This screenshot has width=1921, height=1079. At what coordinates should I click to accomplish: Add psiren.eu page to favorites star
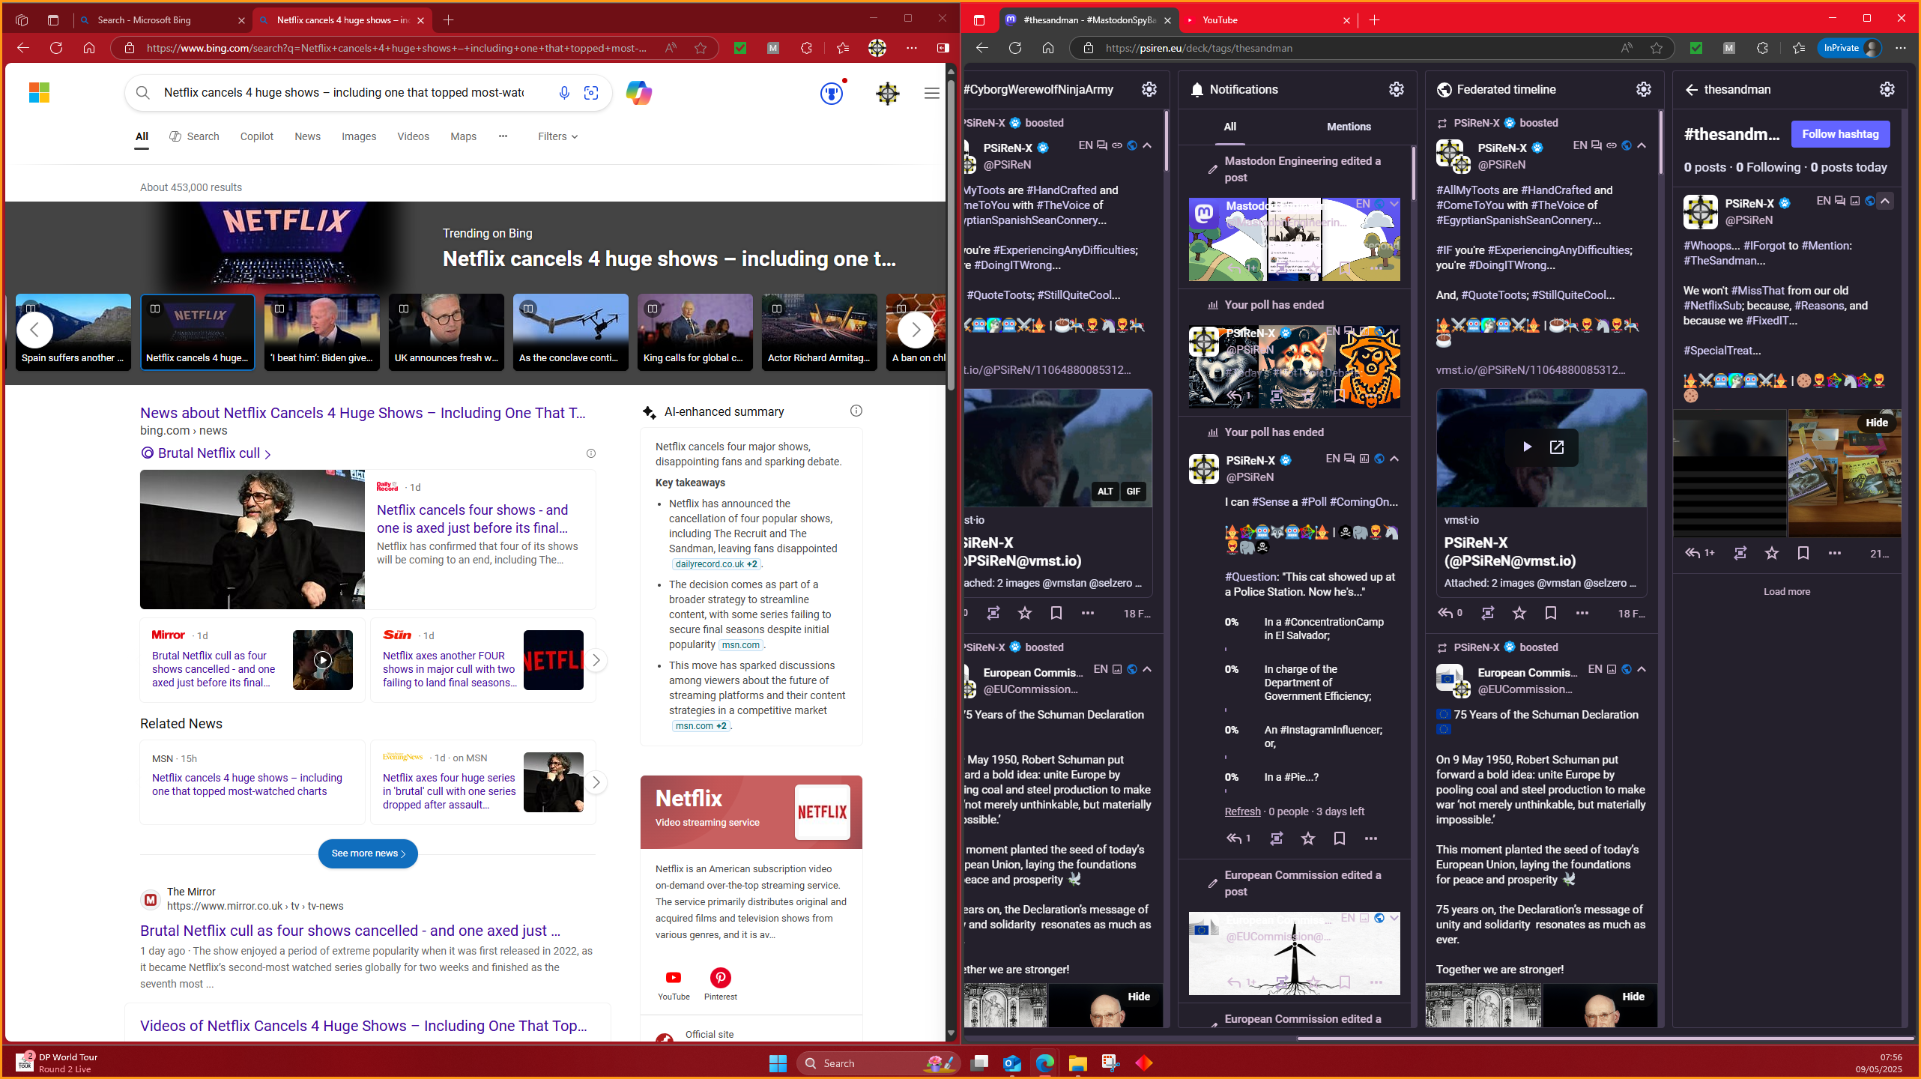[1657, 47]
